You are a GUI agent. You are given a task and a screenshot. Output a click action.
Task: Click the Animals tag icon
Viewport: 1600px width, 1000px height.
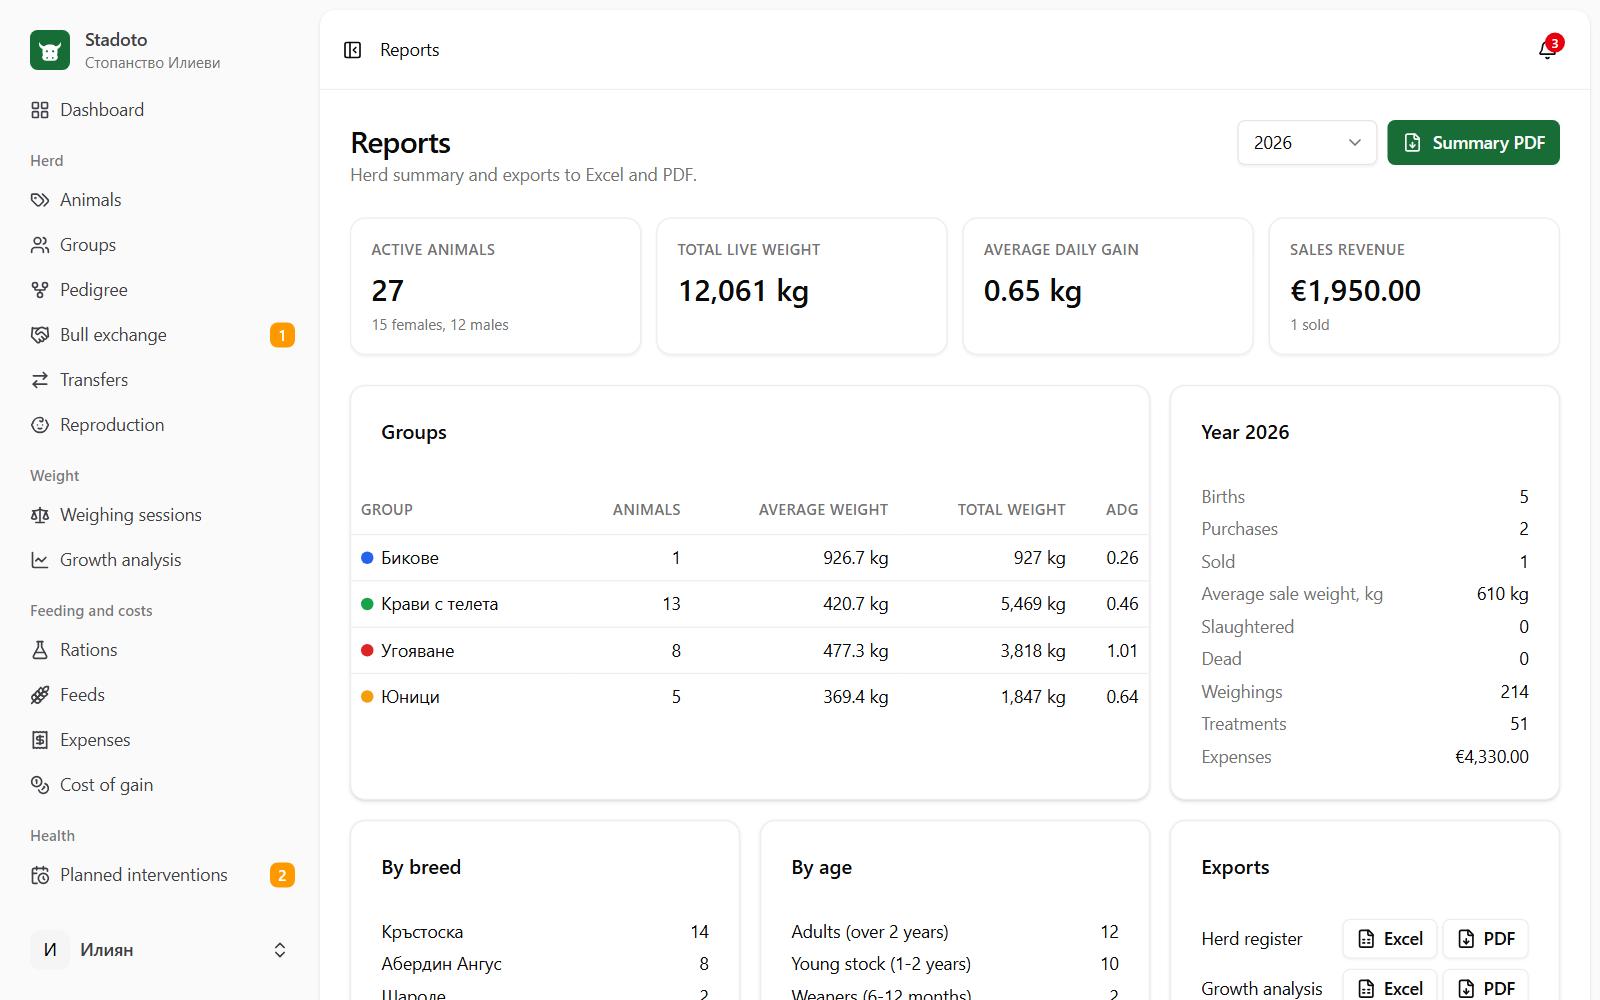(40, 200)
